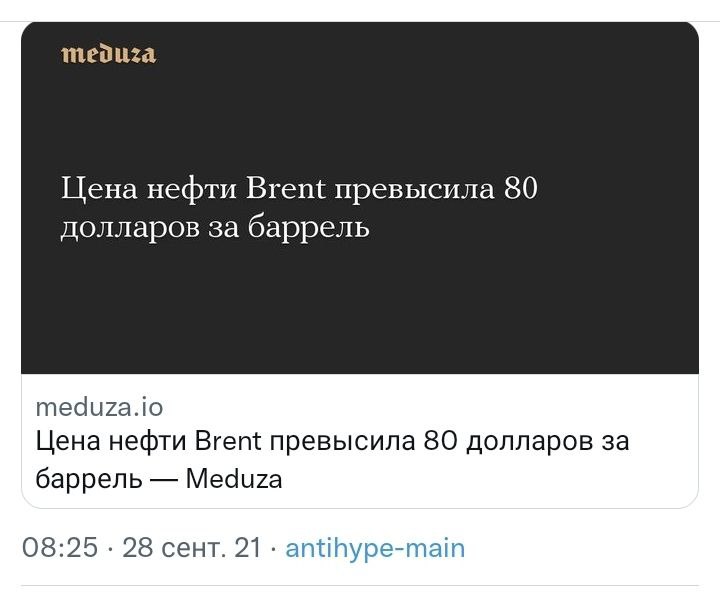Open the meduza.io domain link
Viewport: 720px width, 599px height.
[x=99, y=407]
